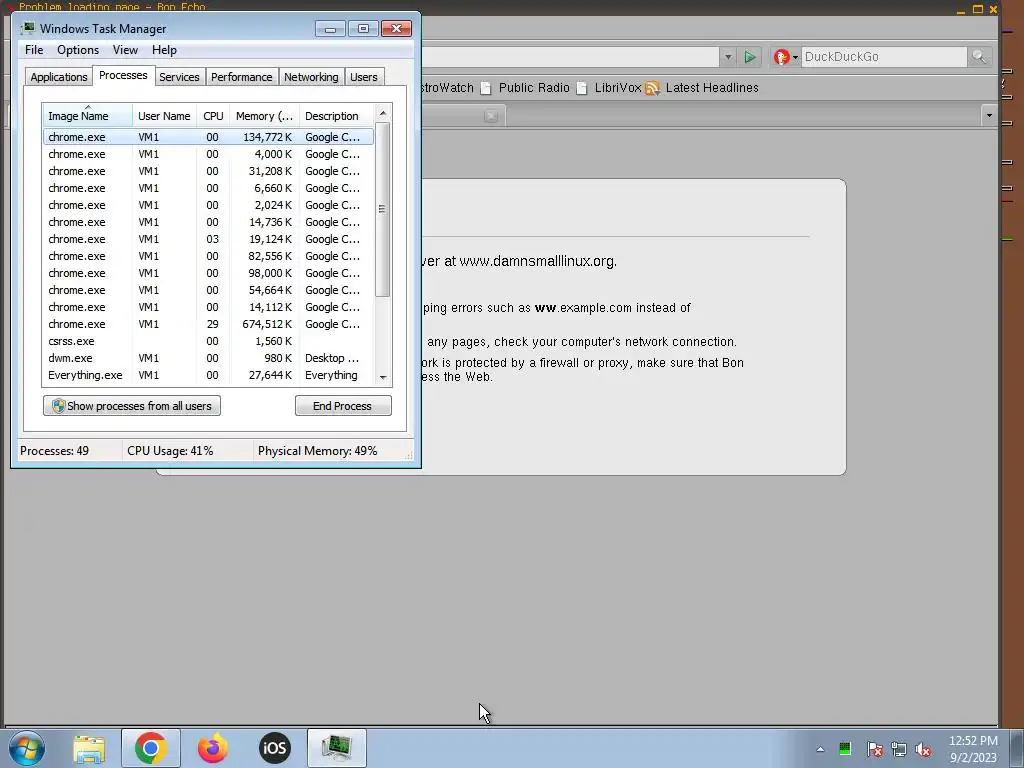Select chrome.exe row showing CPU 03
This screenshot has height=768, width=1024.
point(208,239)
